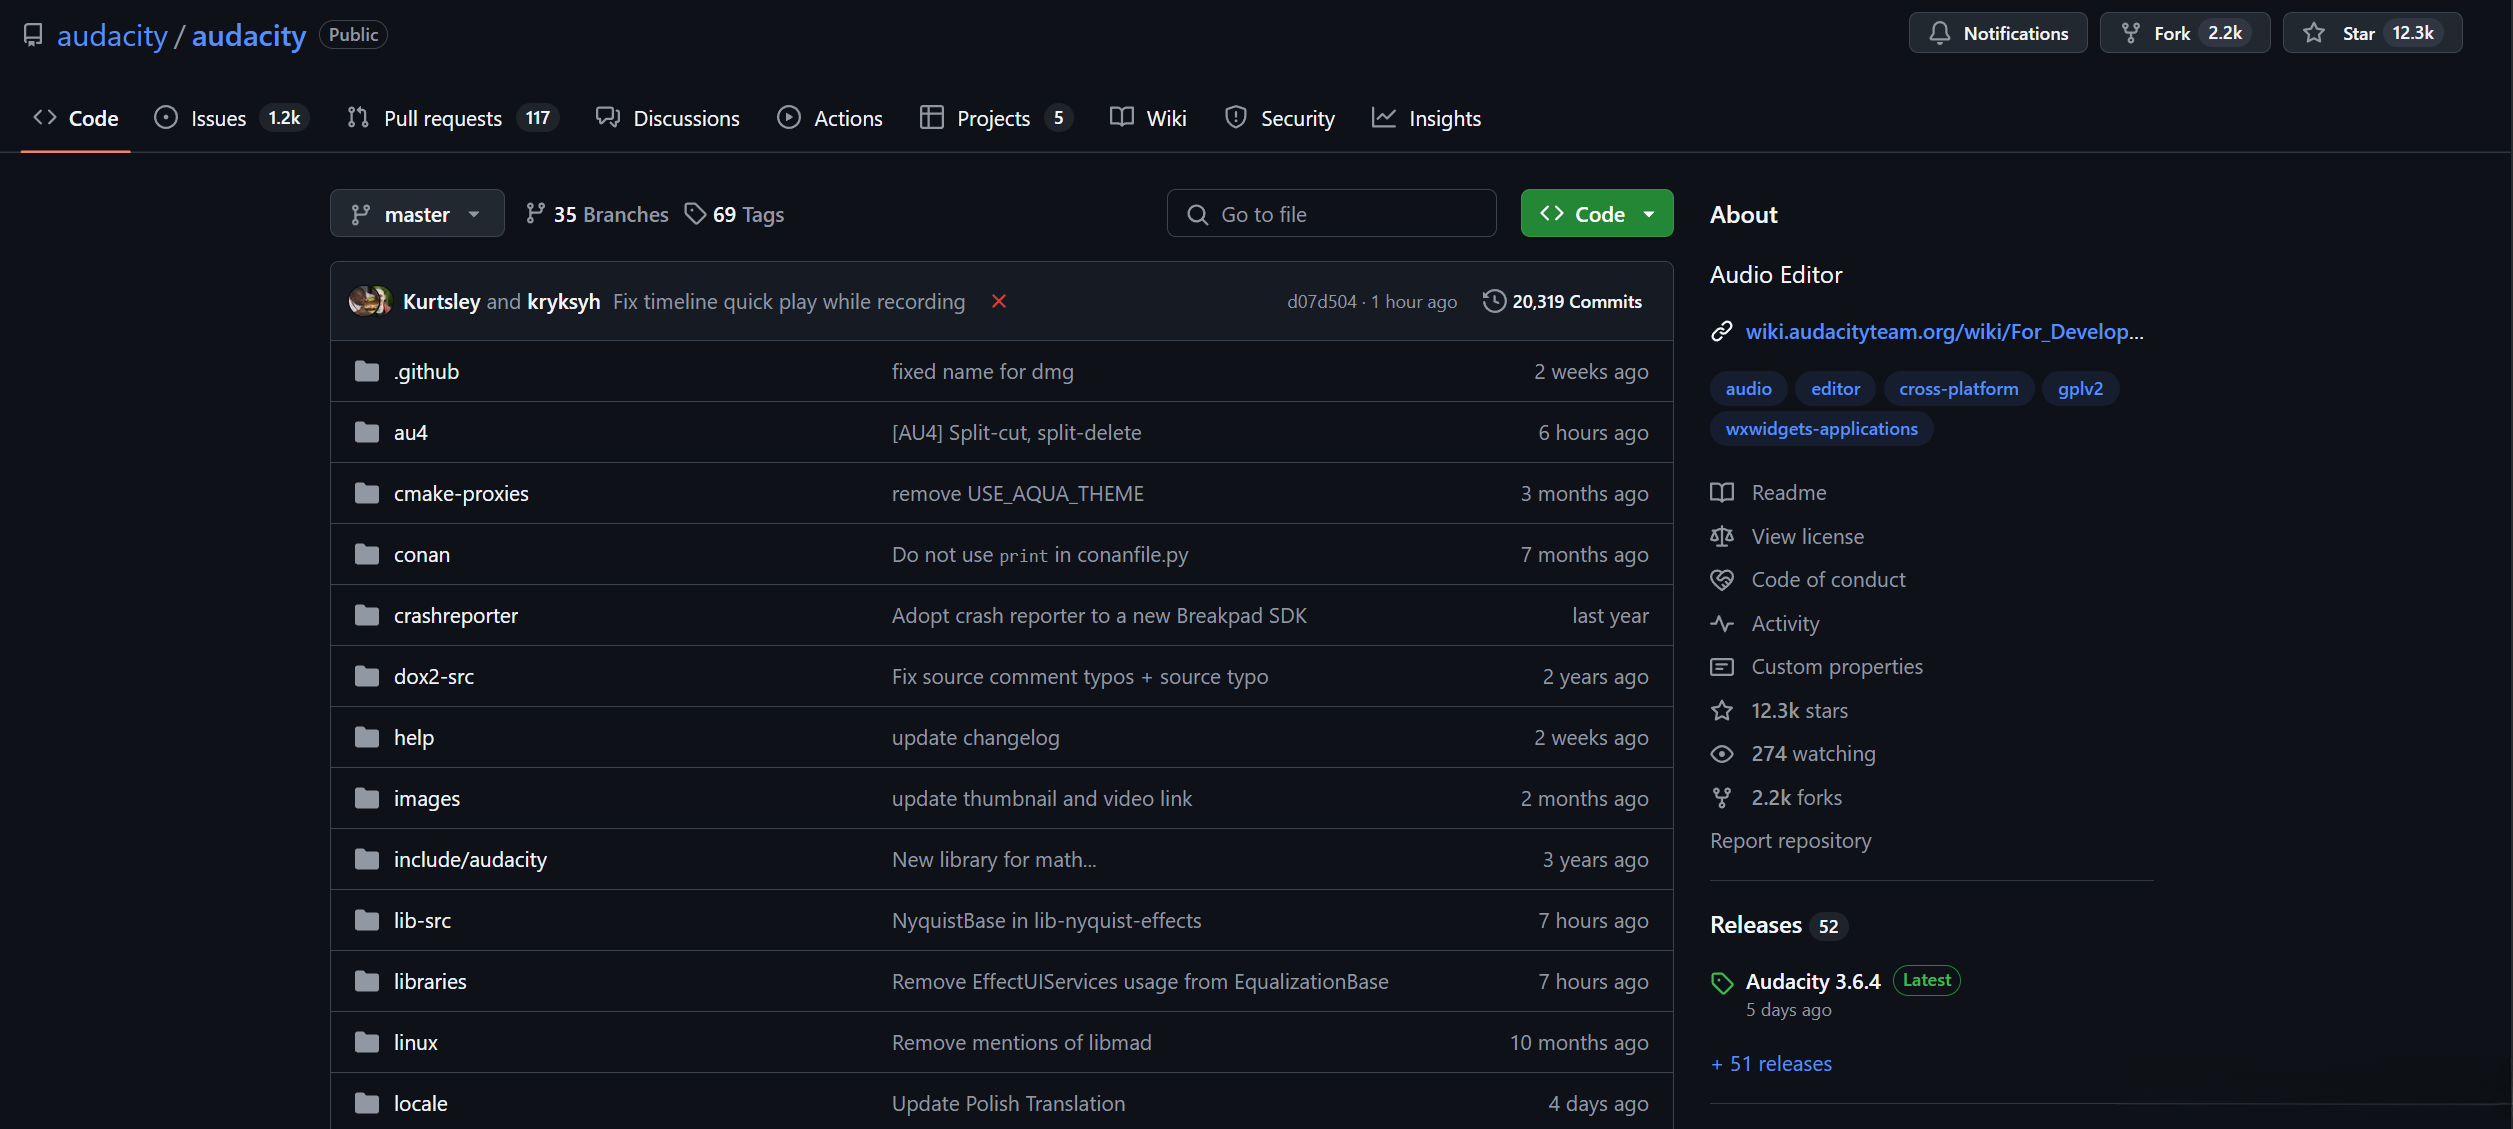Click the tag icon next to 69 Tags
The width and height of the screenshot is (2513, 1129).
pyautogui.click(x=695, y=213)
